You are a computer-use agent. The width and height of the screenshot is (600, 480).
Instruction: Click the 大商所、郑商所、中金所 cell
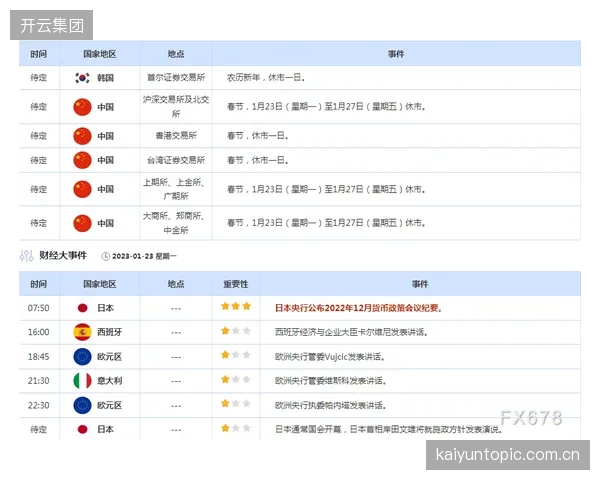point(174,223)
